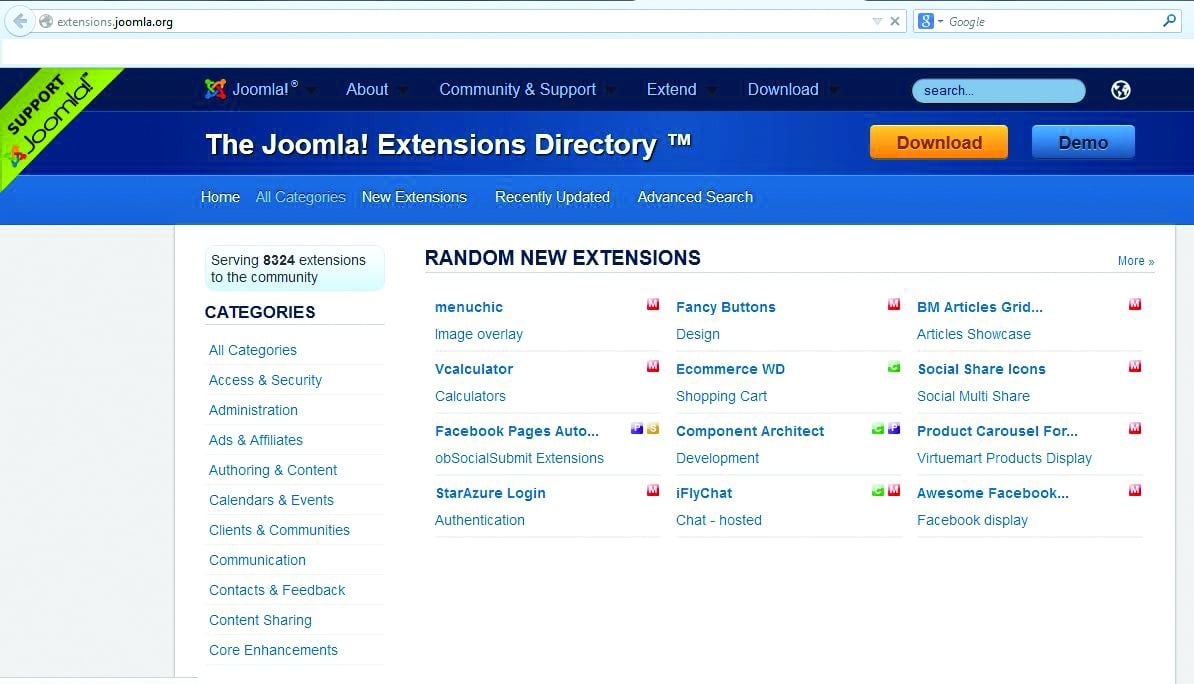Screen dimensions: 1194x684
Task: Click the globe language icon in header
Action: click(1120, 90)
